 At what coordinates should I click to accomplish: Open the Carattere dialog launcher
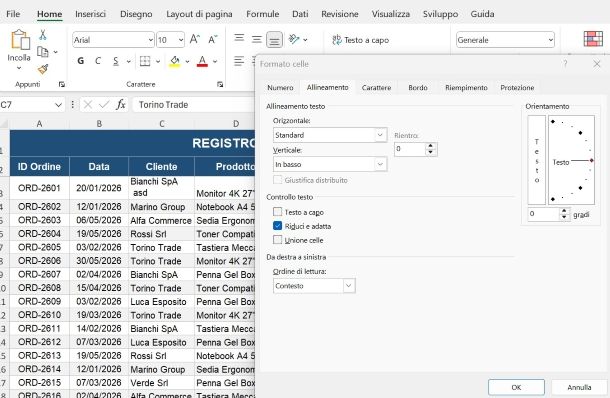point(220,84)
